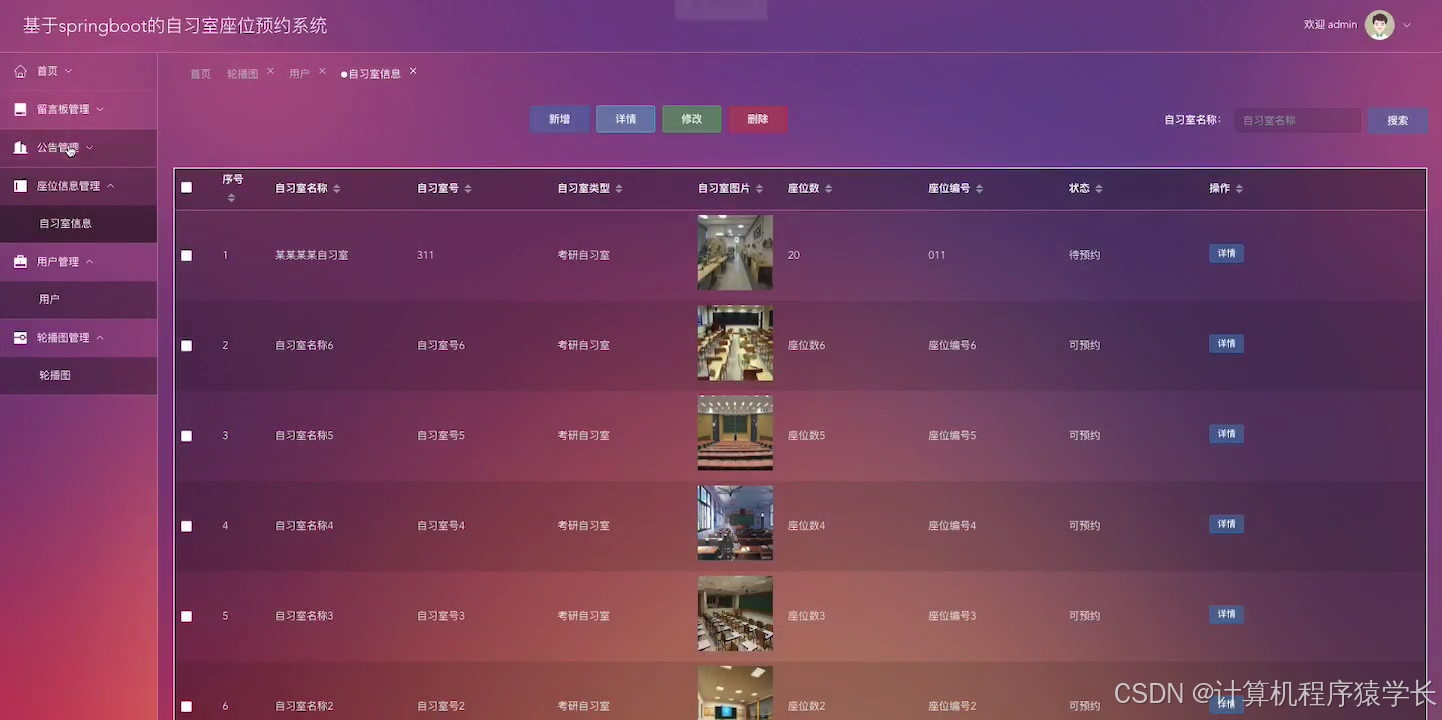The image size is (1442, 720).
Task: Click the home icon in the sidebar
Action: pyautogui.click(x=21, y=71)
